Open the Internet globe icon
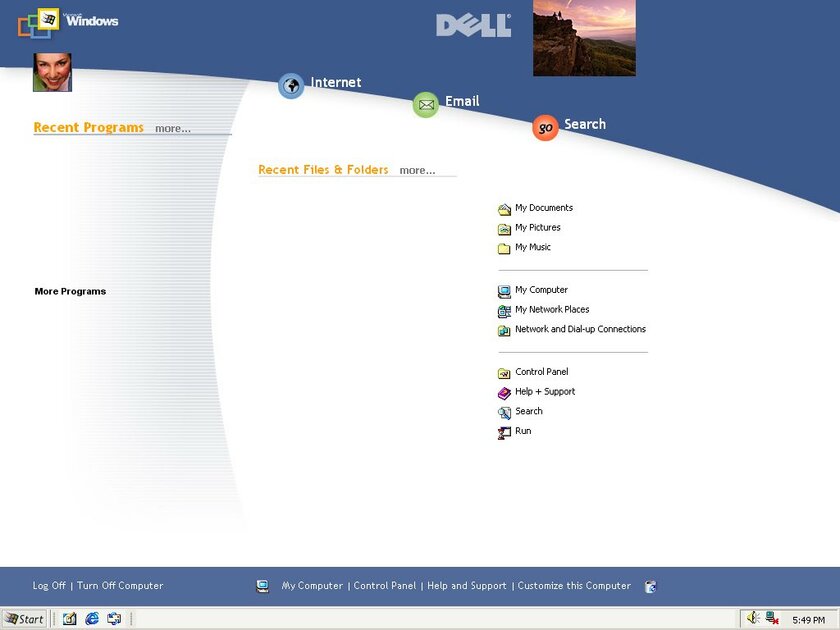Image resolution: width=840 pixels, height=630 pixels. click(290, 86)
